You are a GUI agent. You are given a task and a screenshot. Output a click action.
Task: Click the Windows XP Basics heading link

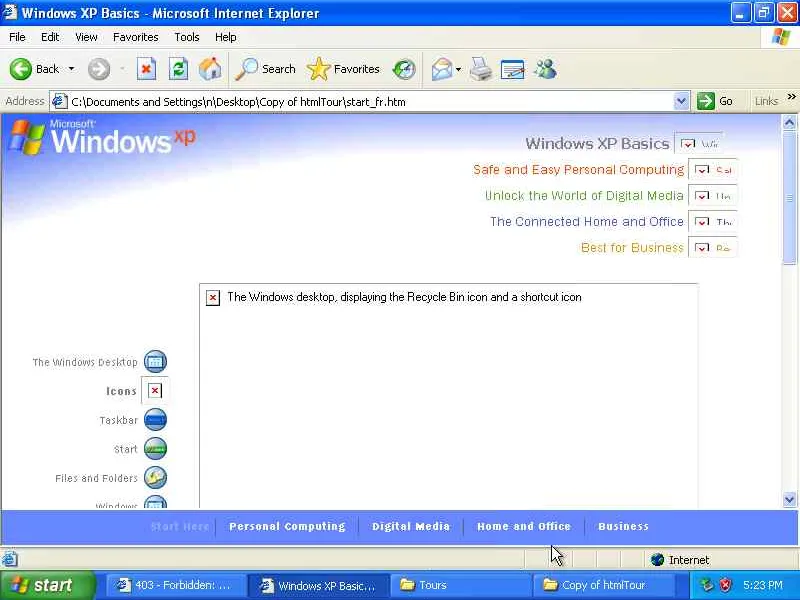pos(597,144)
